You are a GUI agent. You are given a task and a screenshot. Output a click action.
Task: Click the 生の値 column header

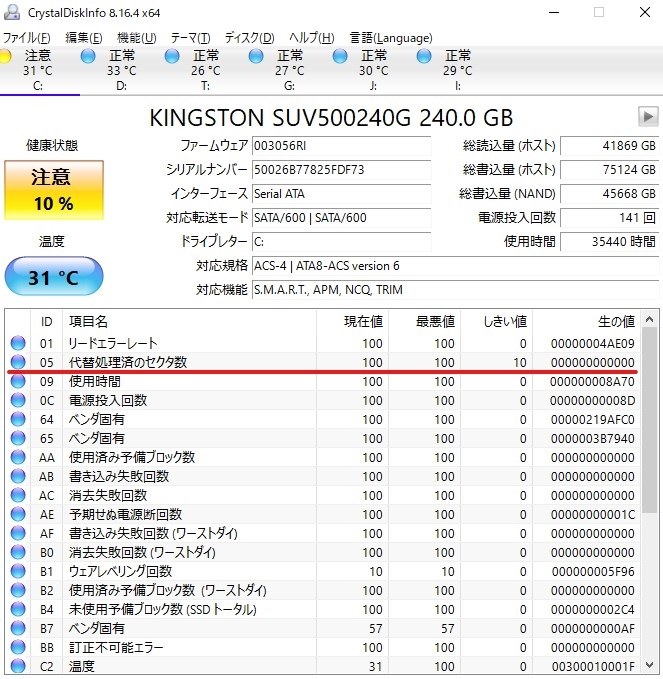tap(587, 321)
